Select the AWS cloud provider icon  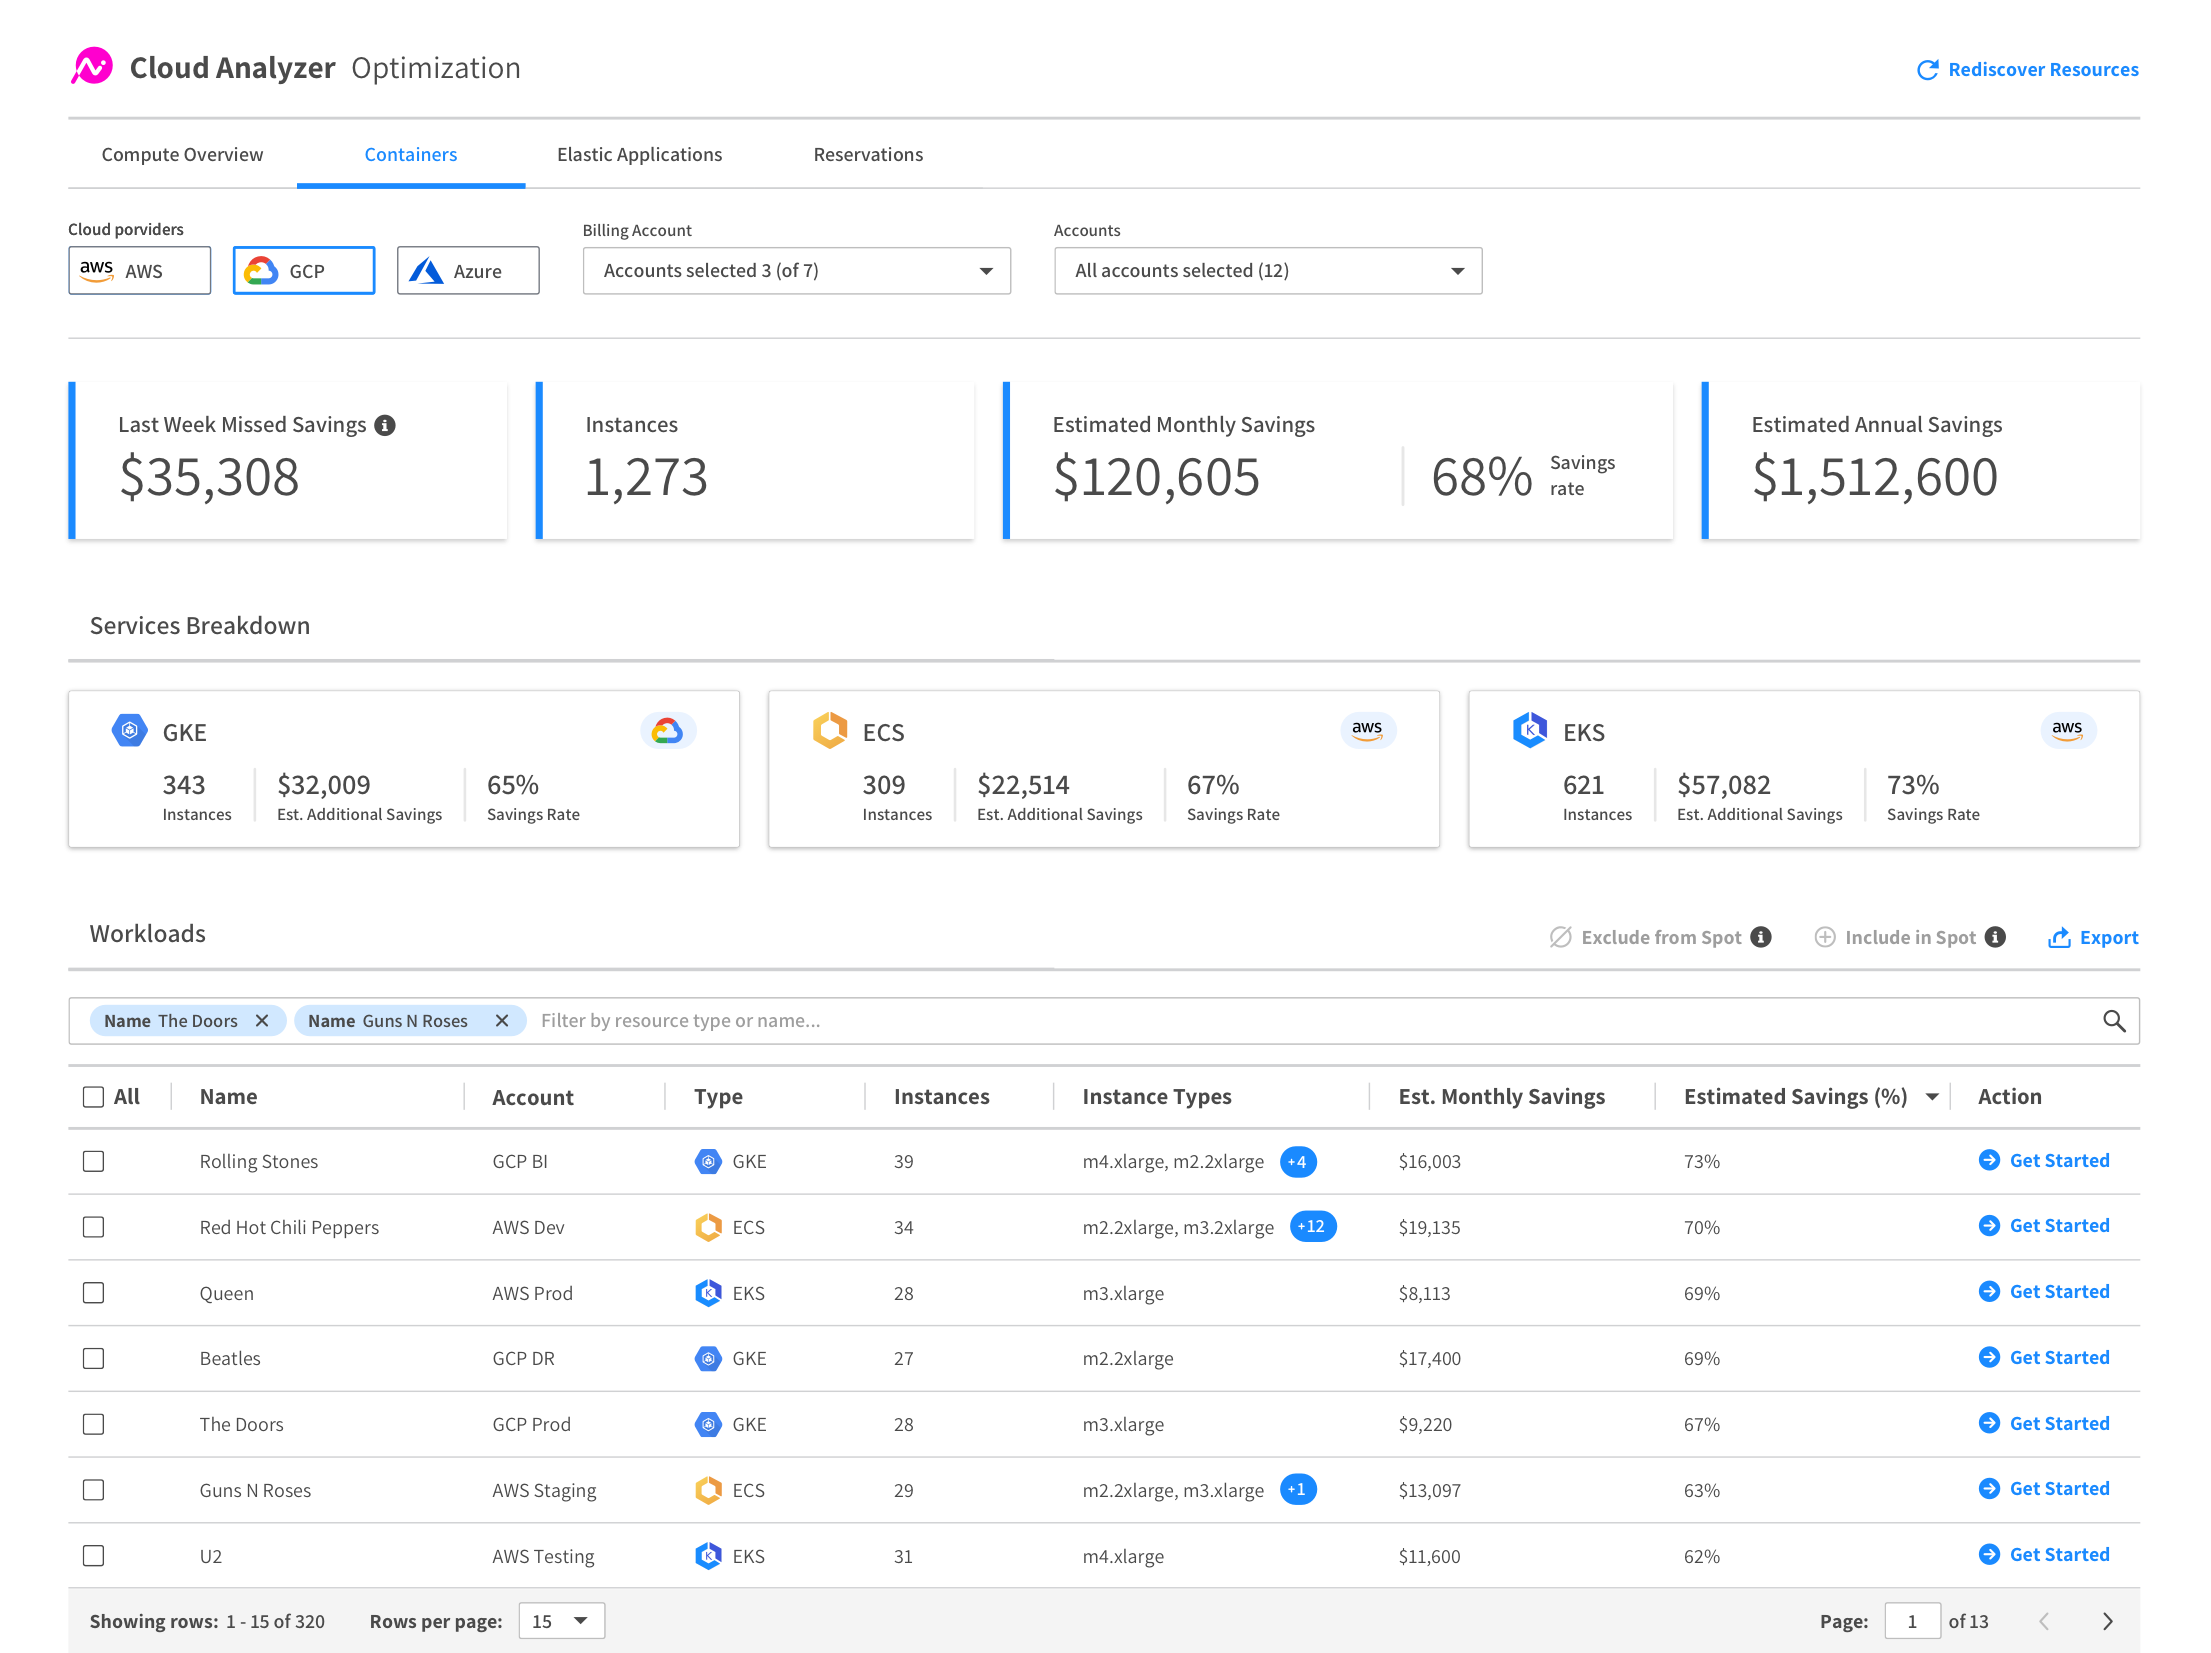point(97,270)
